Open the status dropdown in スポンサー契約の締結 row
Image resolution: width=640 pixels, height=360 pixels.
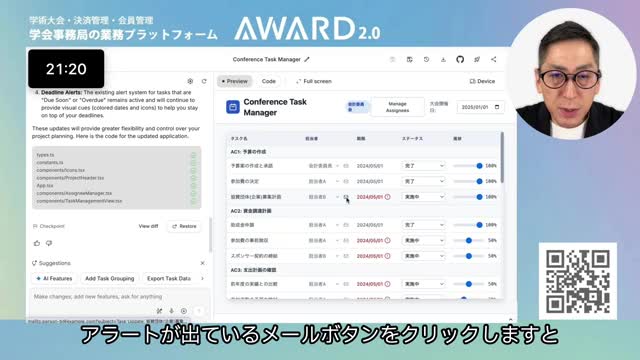click(x=423, y=256)
